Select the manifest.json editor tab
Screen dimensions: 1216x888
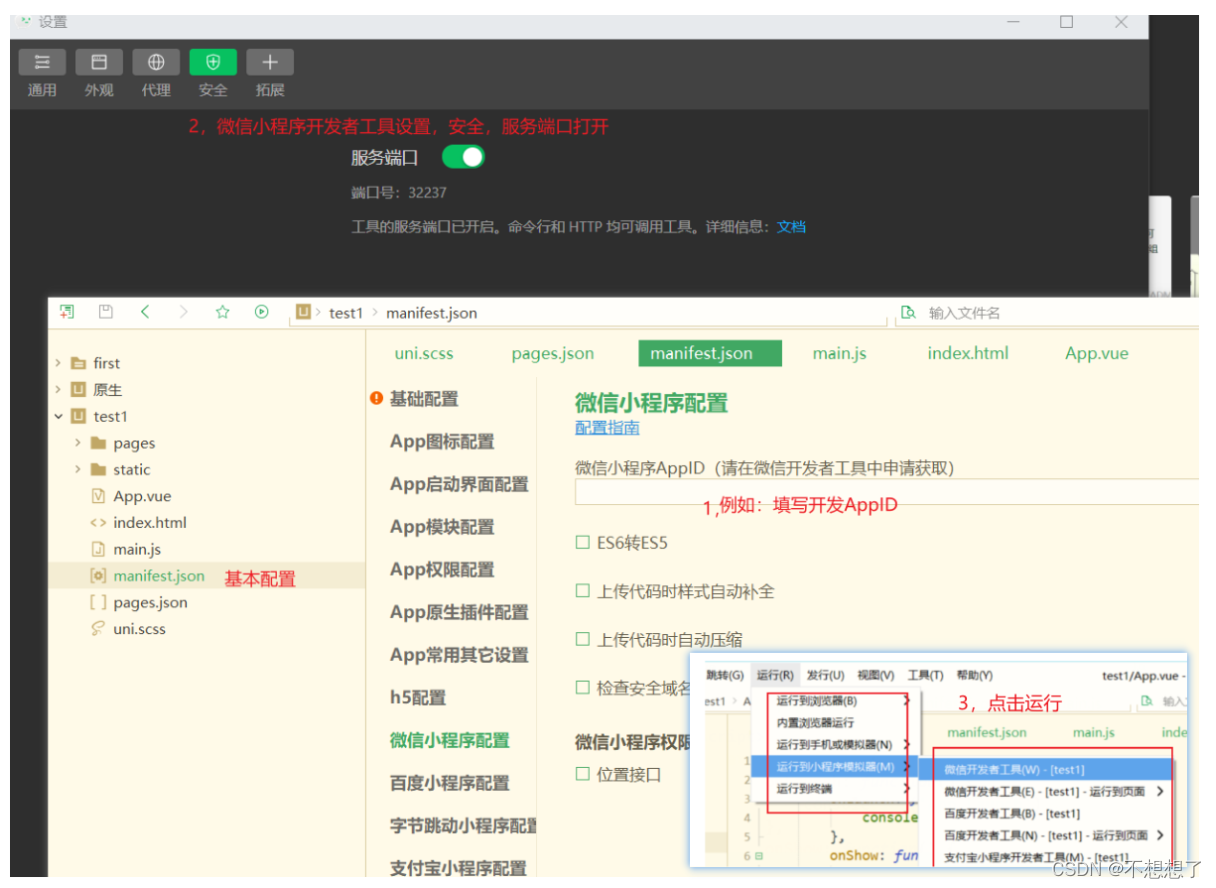pyautogui.click(x=711, y=353)
